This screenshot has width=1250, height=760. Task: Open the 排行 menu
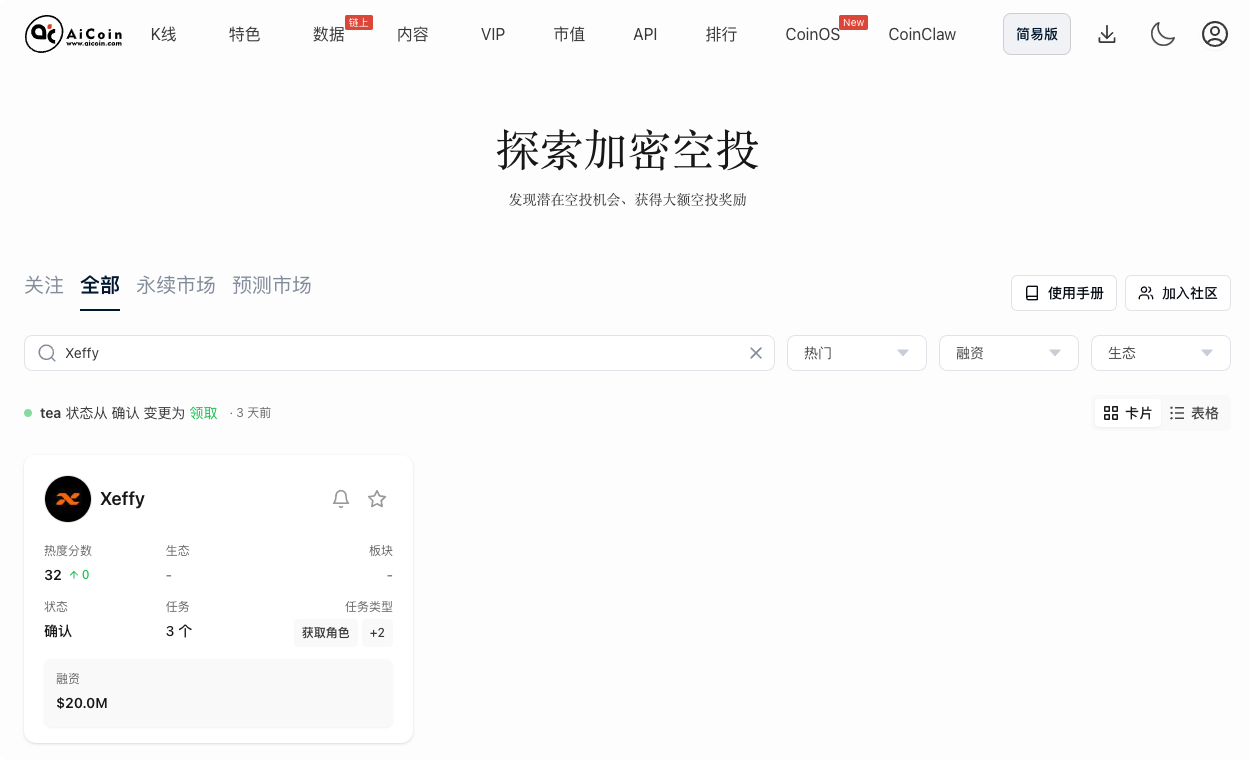click(721, 35)
